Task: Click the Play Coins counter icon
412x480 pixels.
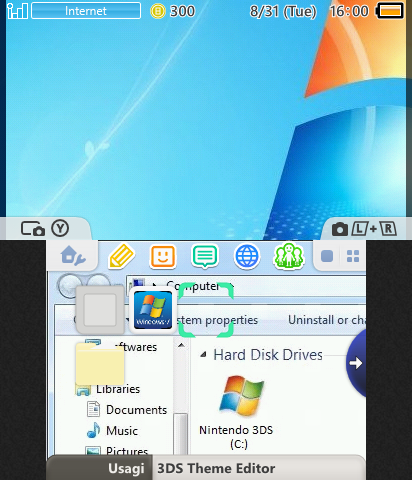Action: pos(158,11)
